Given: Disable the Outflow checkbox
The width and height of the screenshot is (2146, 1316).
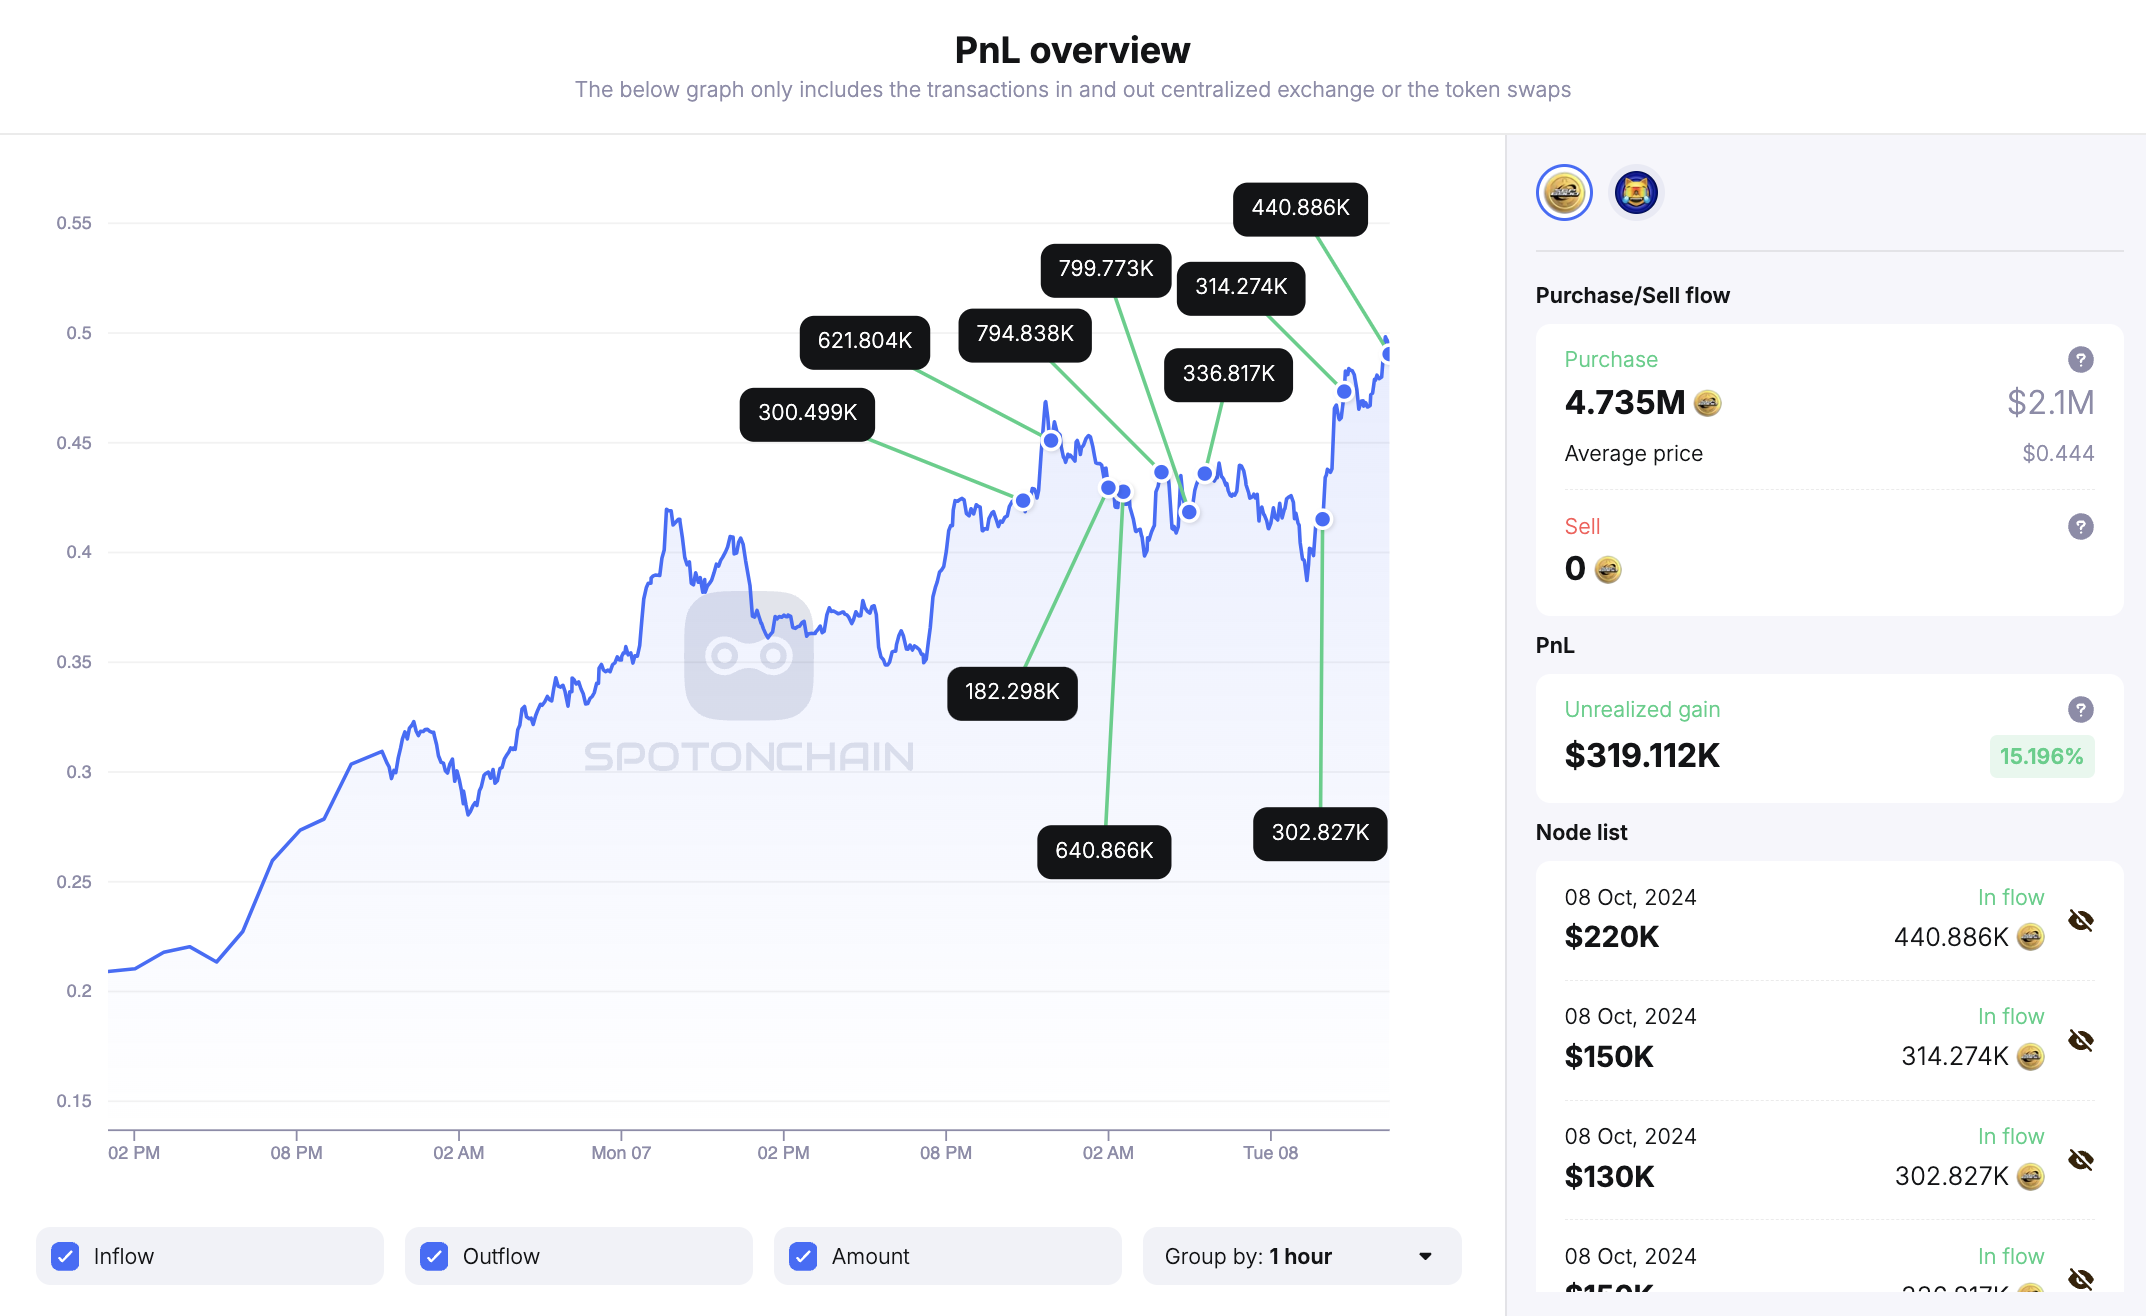Looking at the screenshot, I should tap(434, 1255).
